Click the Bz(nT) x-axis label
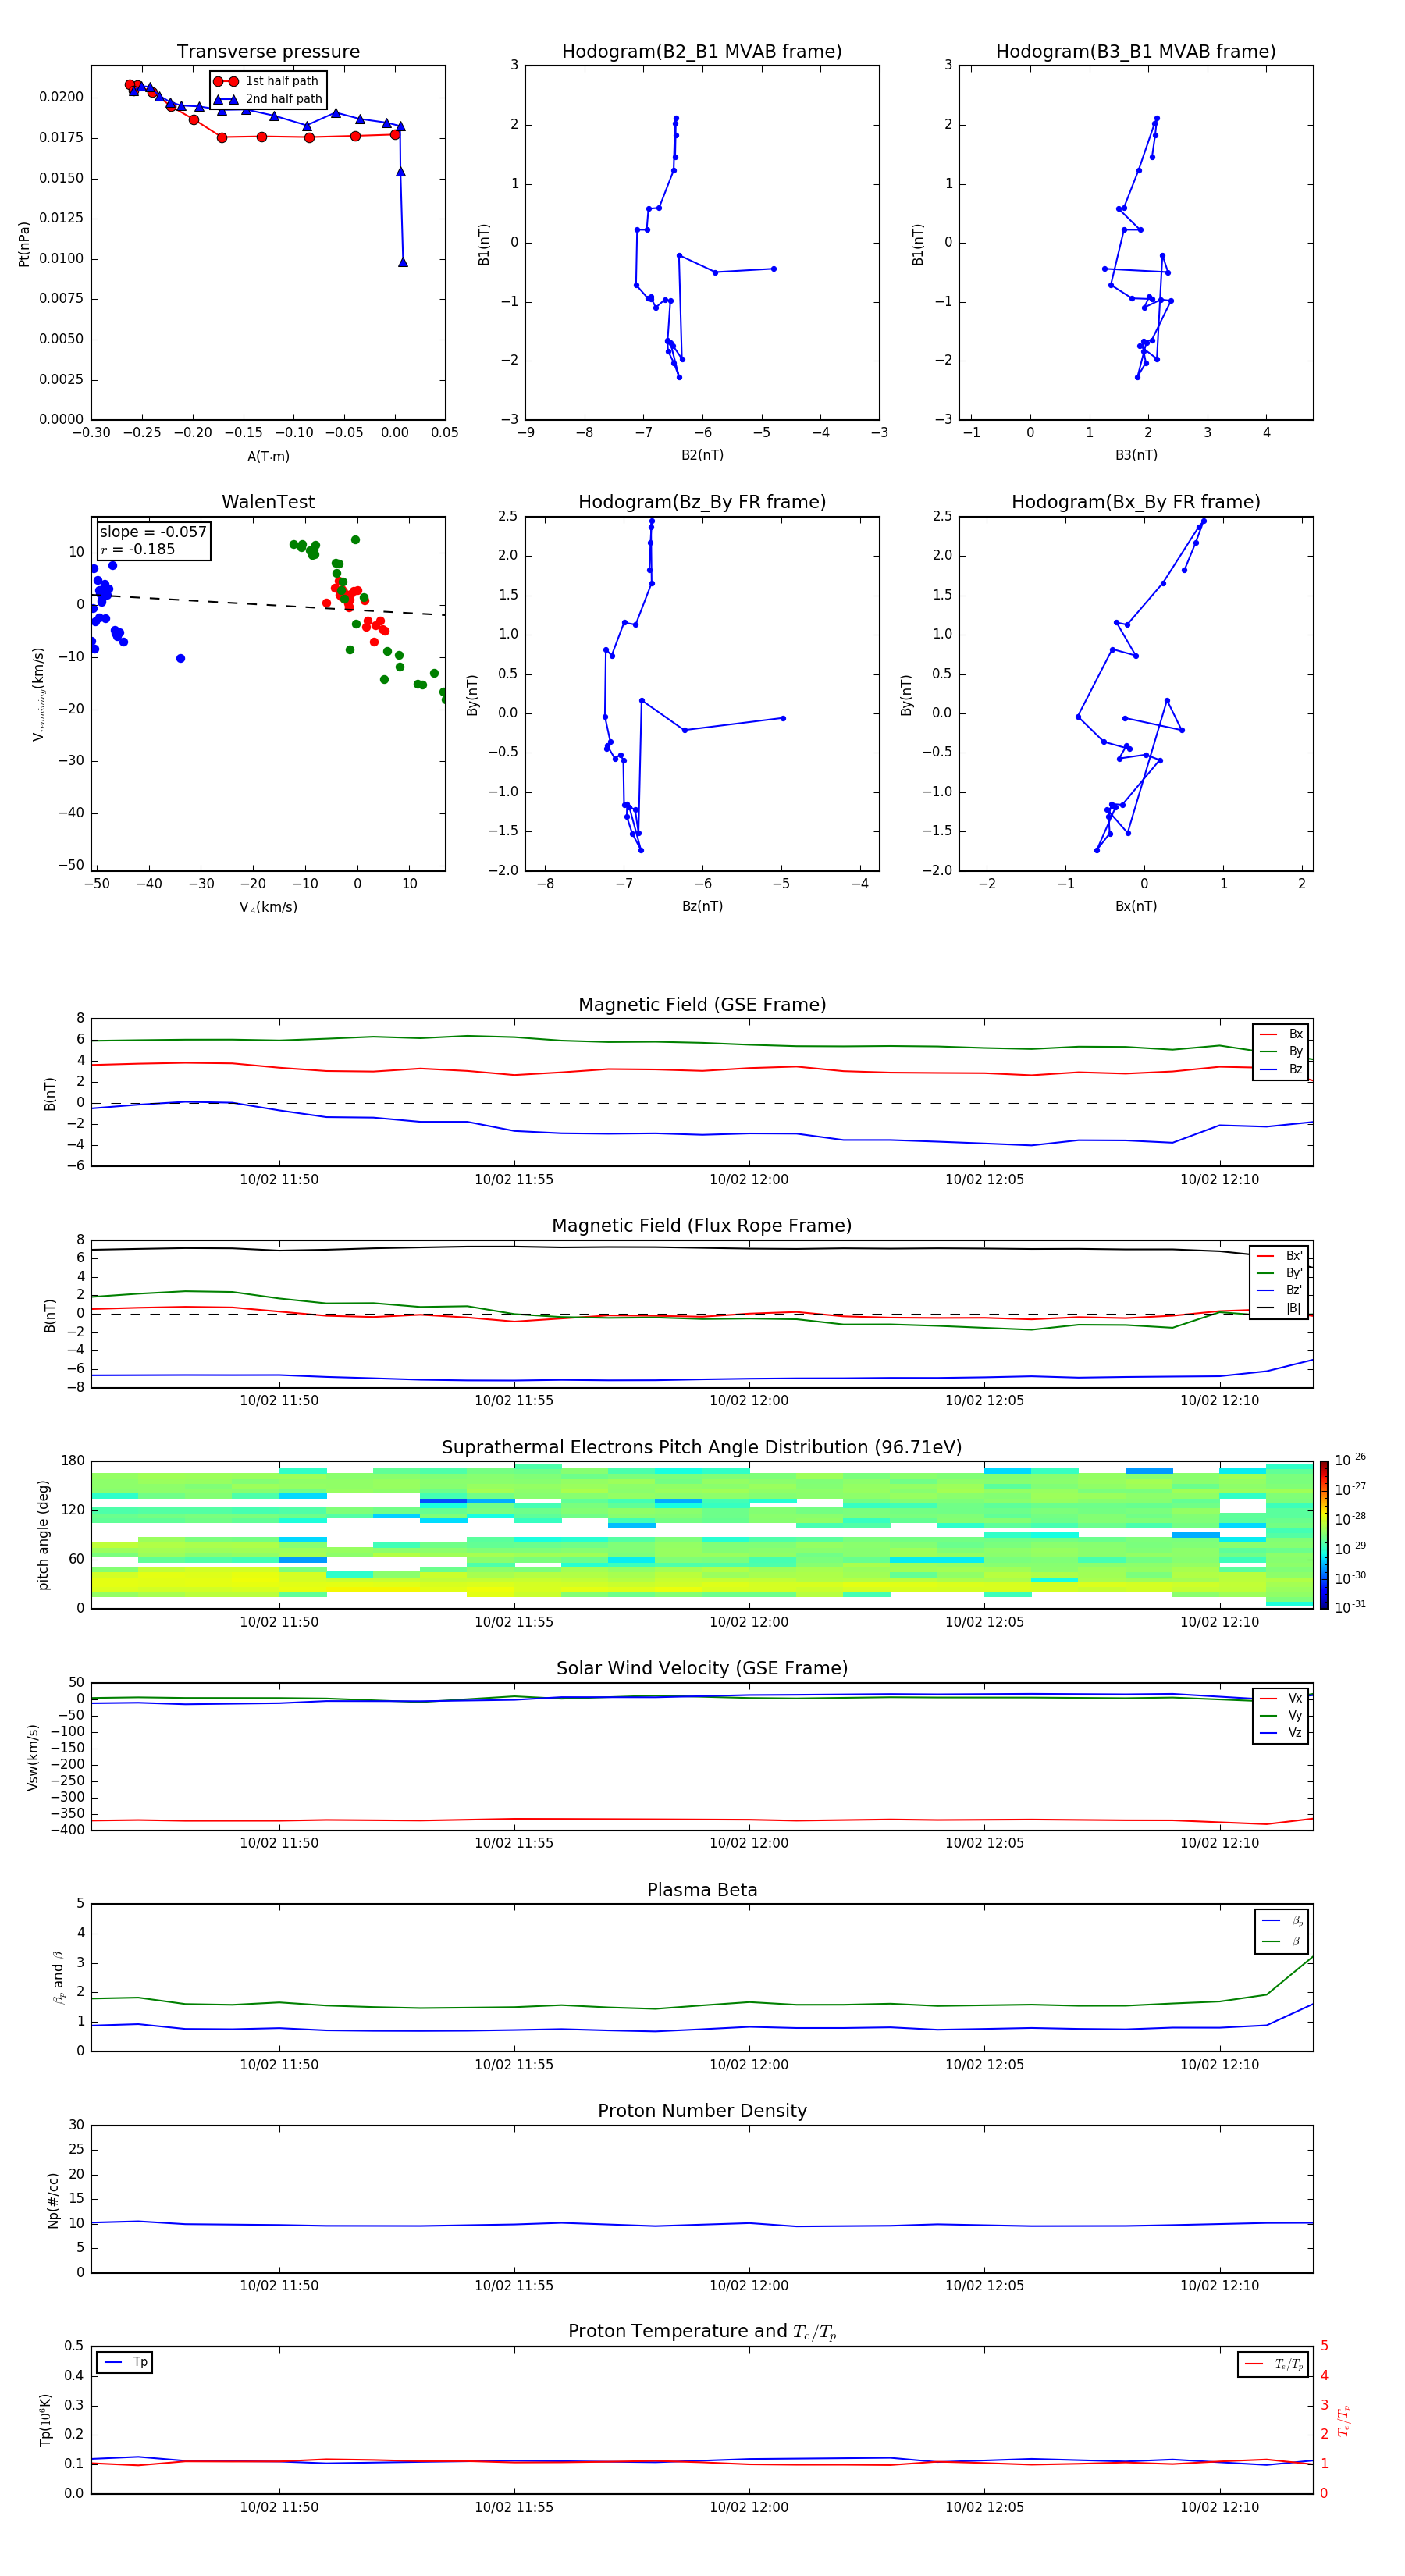1405x2576 pixels. 702,906
